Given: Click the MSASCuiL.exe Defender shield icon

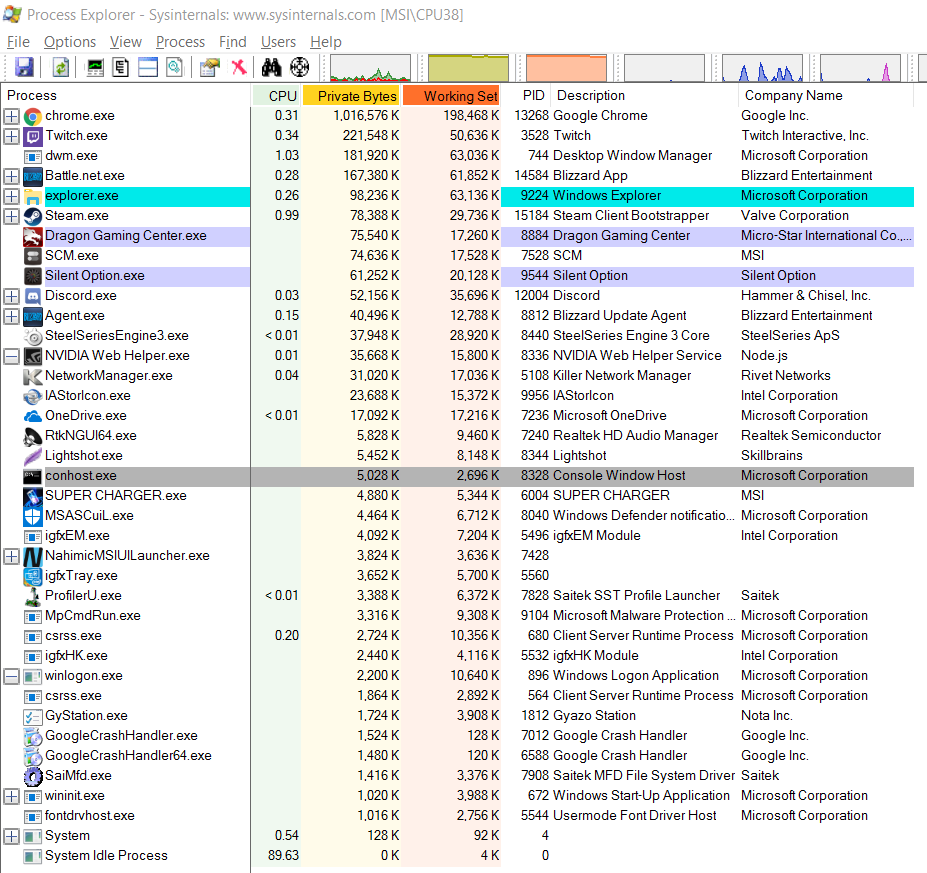Looking at the screenshot, I should coord(33,516).
